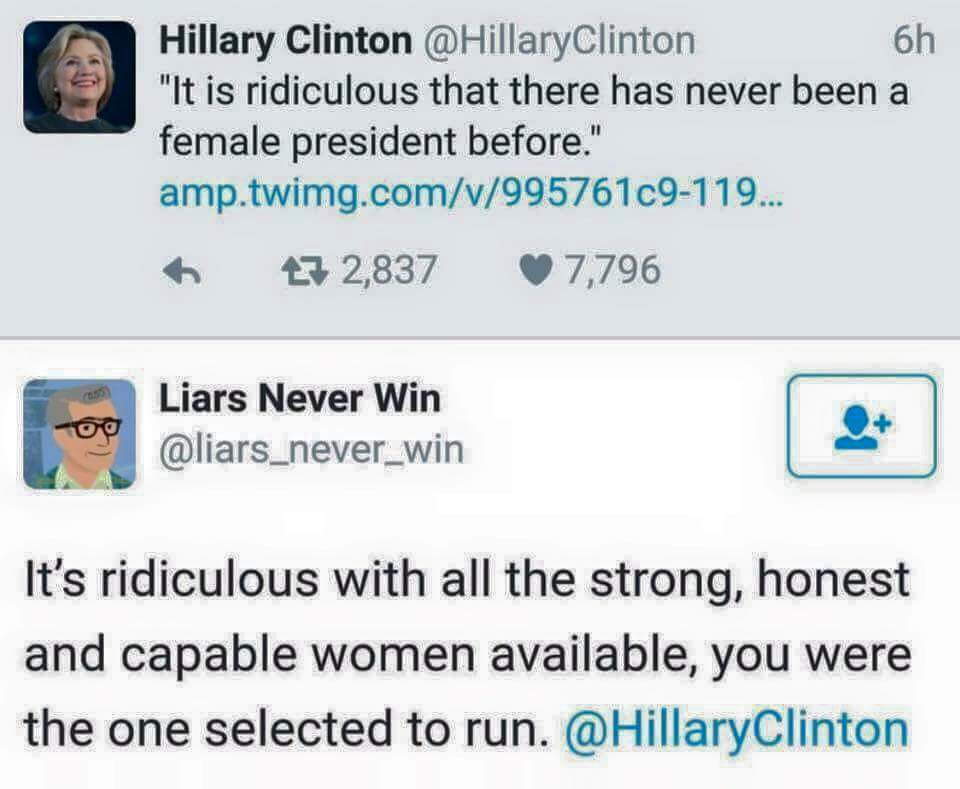Image resolution: width=960 pixels, height=789 pixels.
Task: Retweet Hillary Clinton's tweet with the retweet icon
Action: point(304,271)
